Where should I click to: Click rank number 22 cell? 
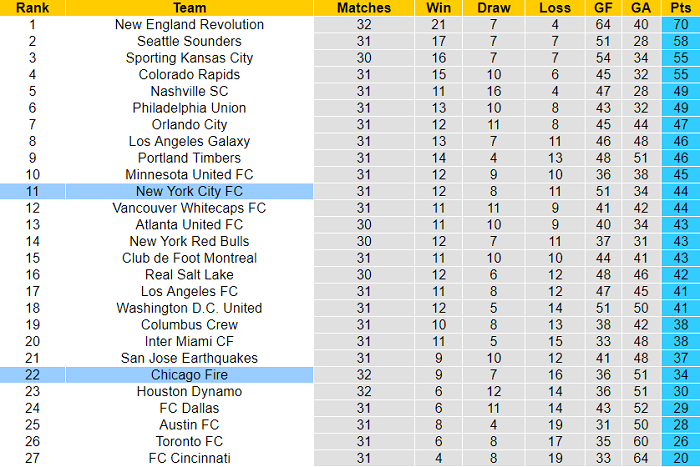coord(32,375)
